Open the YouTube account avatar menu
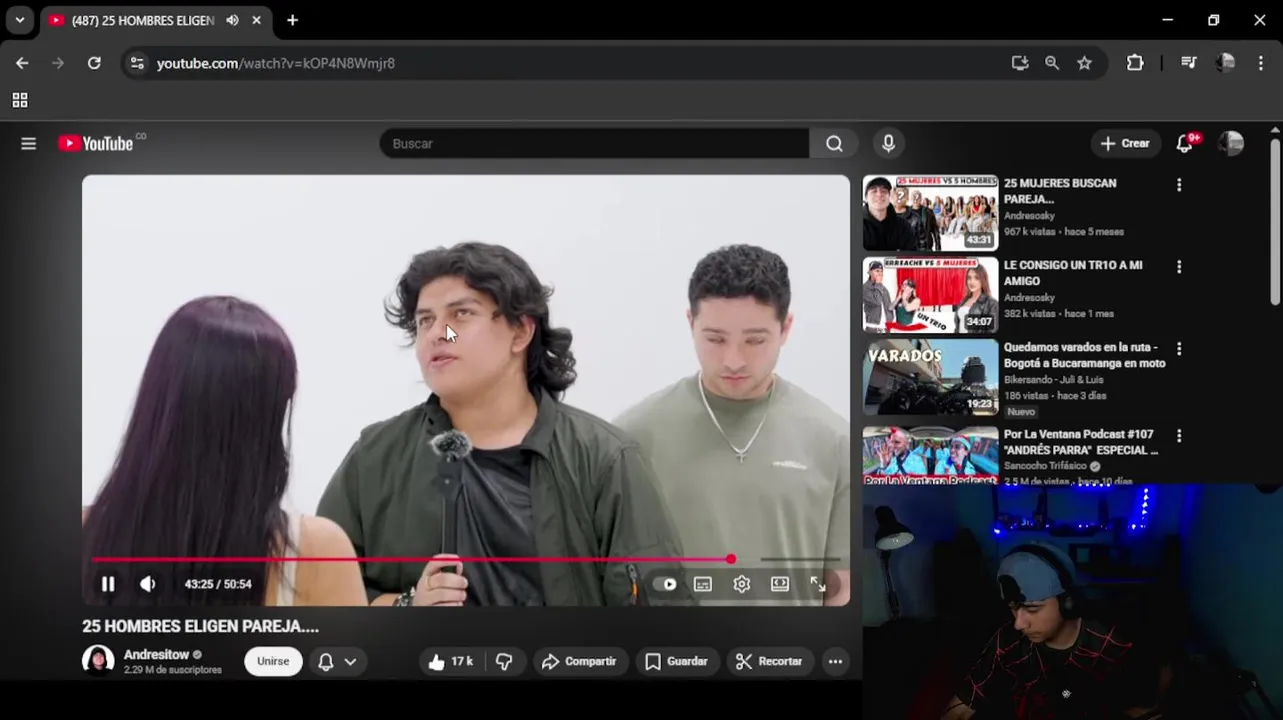1283x720 pixels. click(x=1231, y=143)
